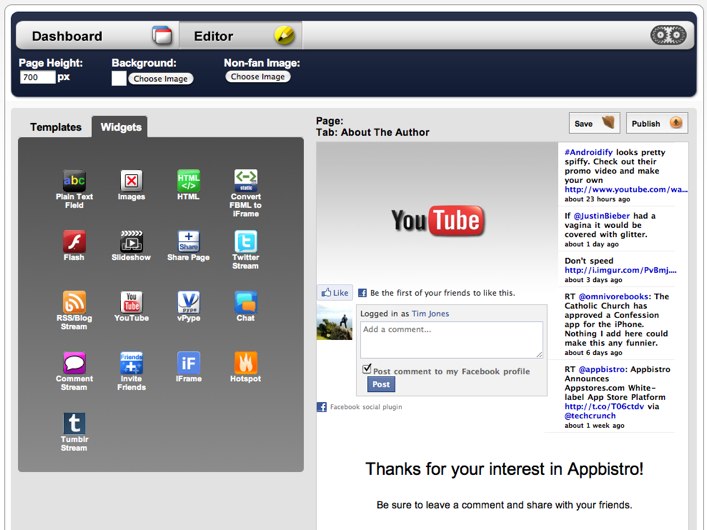Viewport: 707px width, 530px height.
Task: Toggle Post comment to my Facebook profile
Action: point(367,369)
